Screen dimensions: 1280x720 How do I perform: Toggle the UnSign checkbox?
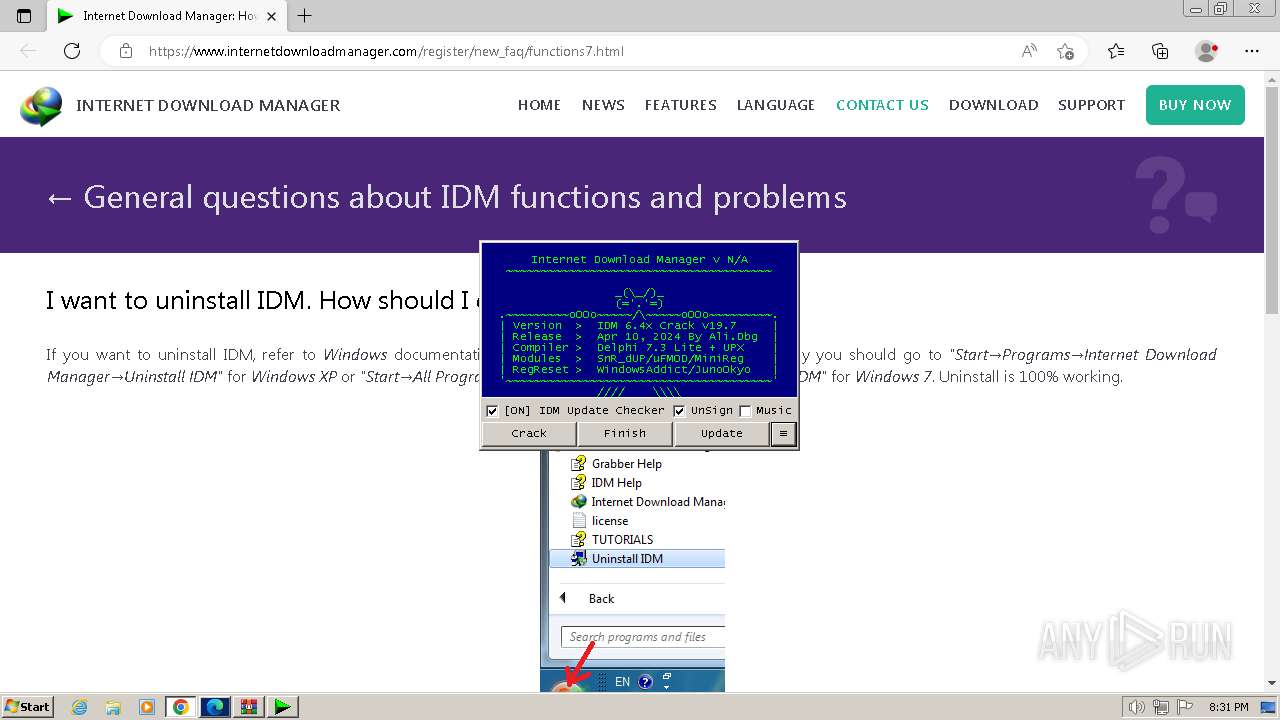[x=679, y=410]
